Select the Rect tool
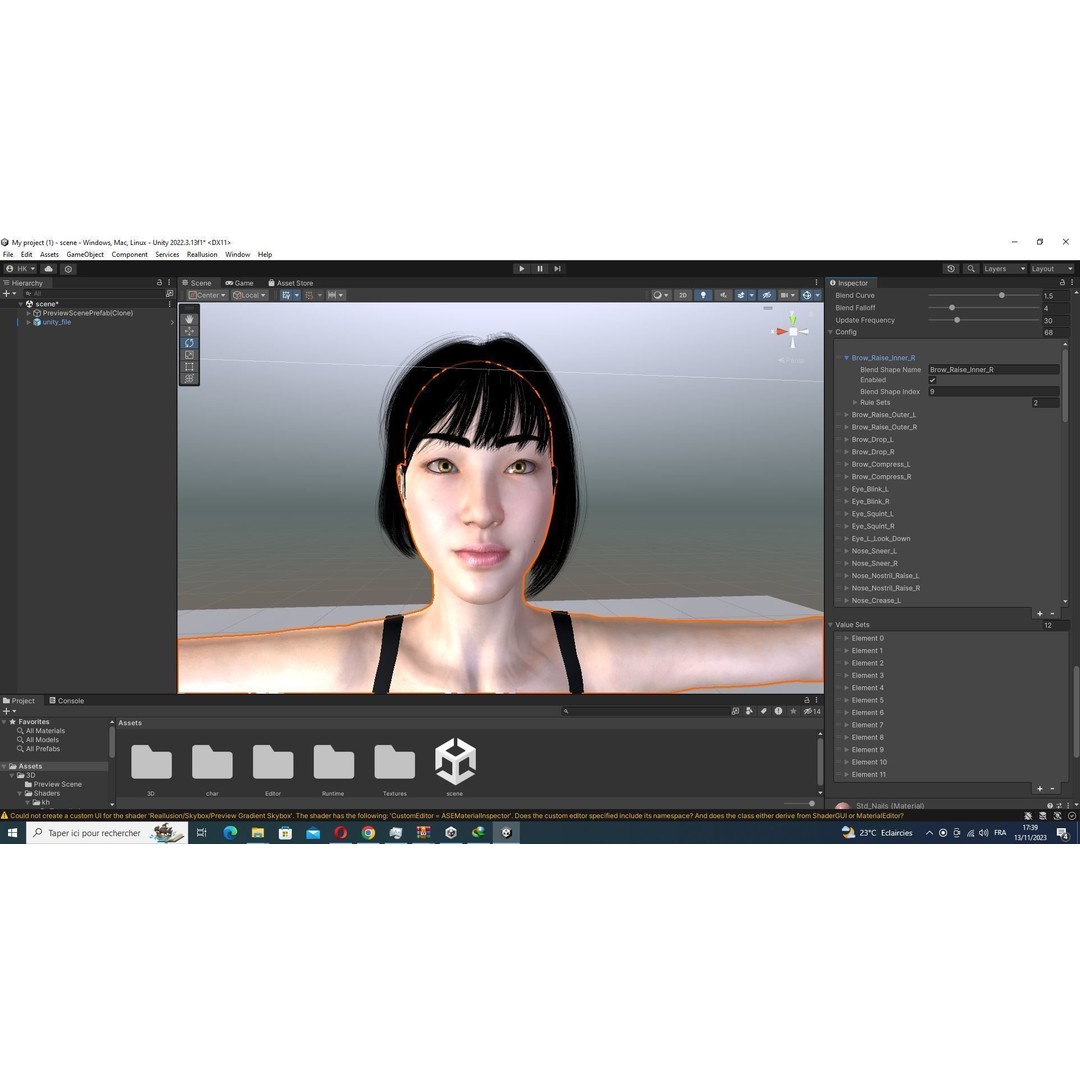This screenshot has width=1080, height=1080. coord(189,366)
